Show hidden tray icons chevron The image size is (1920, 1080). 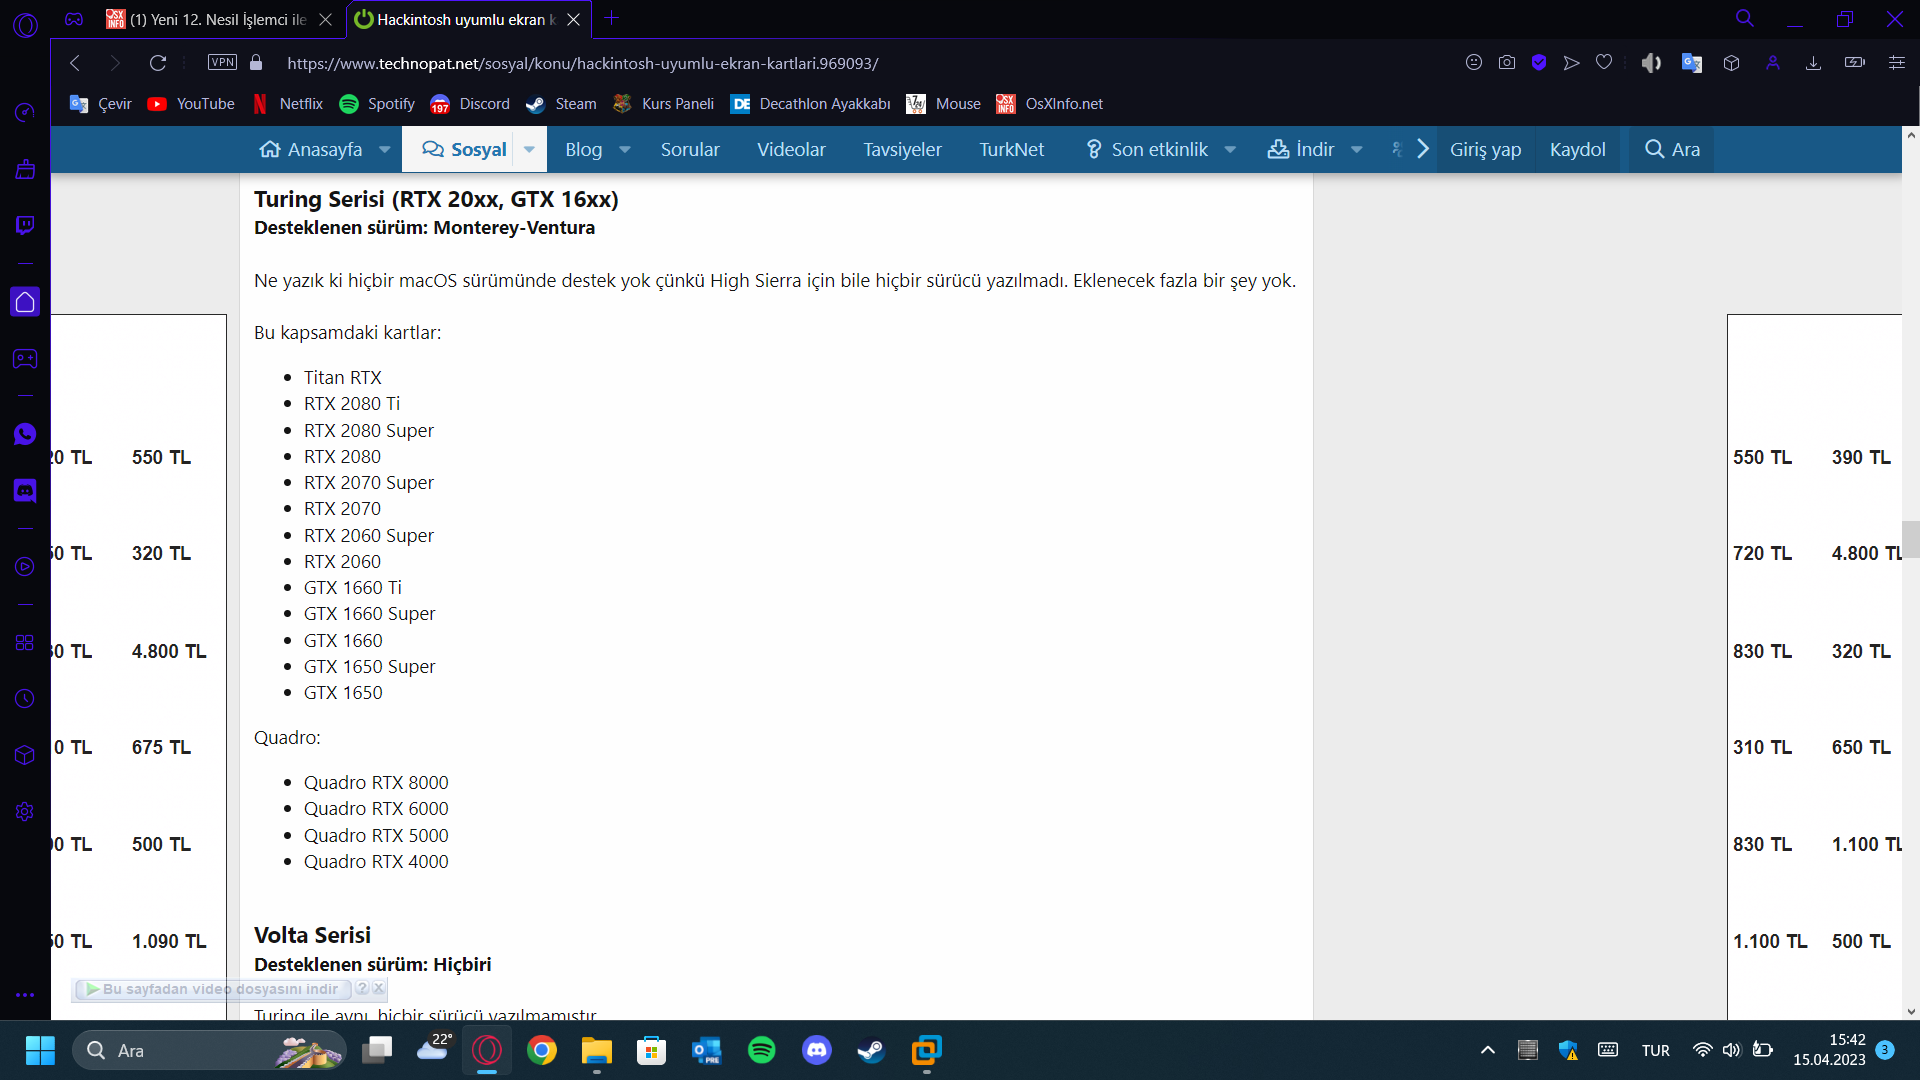(x=1488, y=1050)
